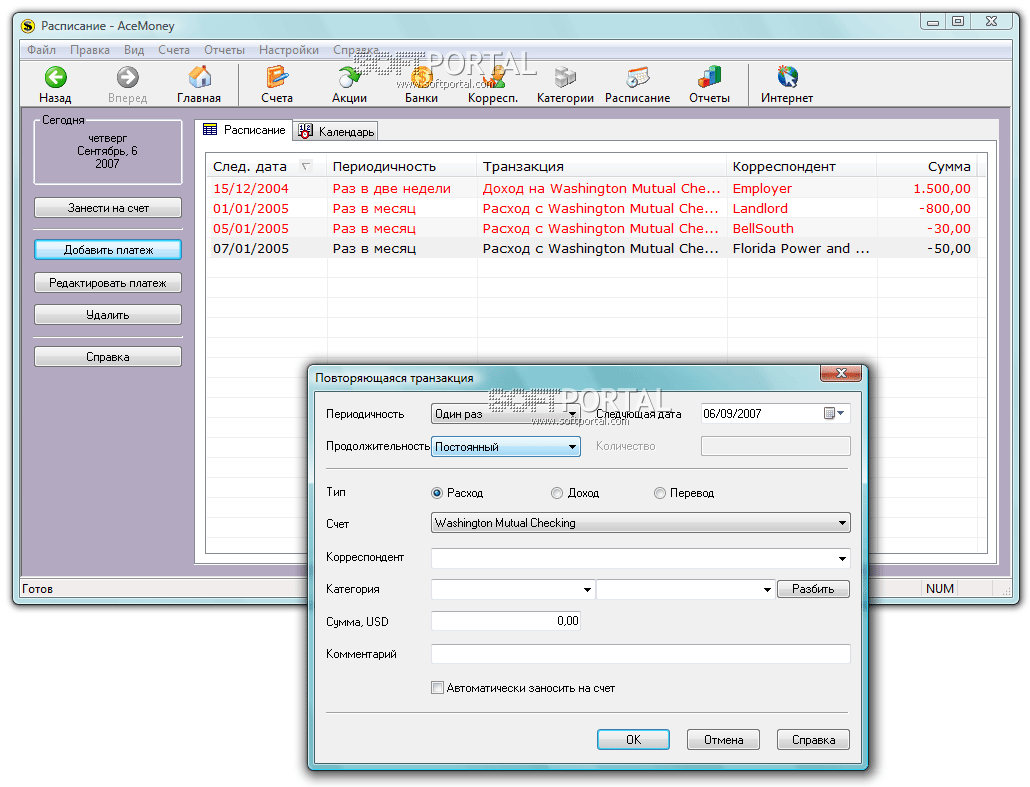
Task: Click the Назад back arrow icon
Action: click(55, 78)
